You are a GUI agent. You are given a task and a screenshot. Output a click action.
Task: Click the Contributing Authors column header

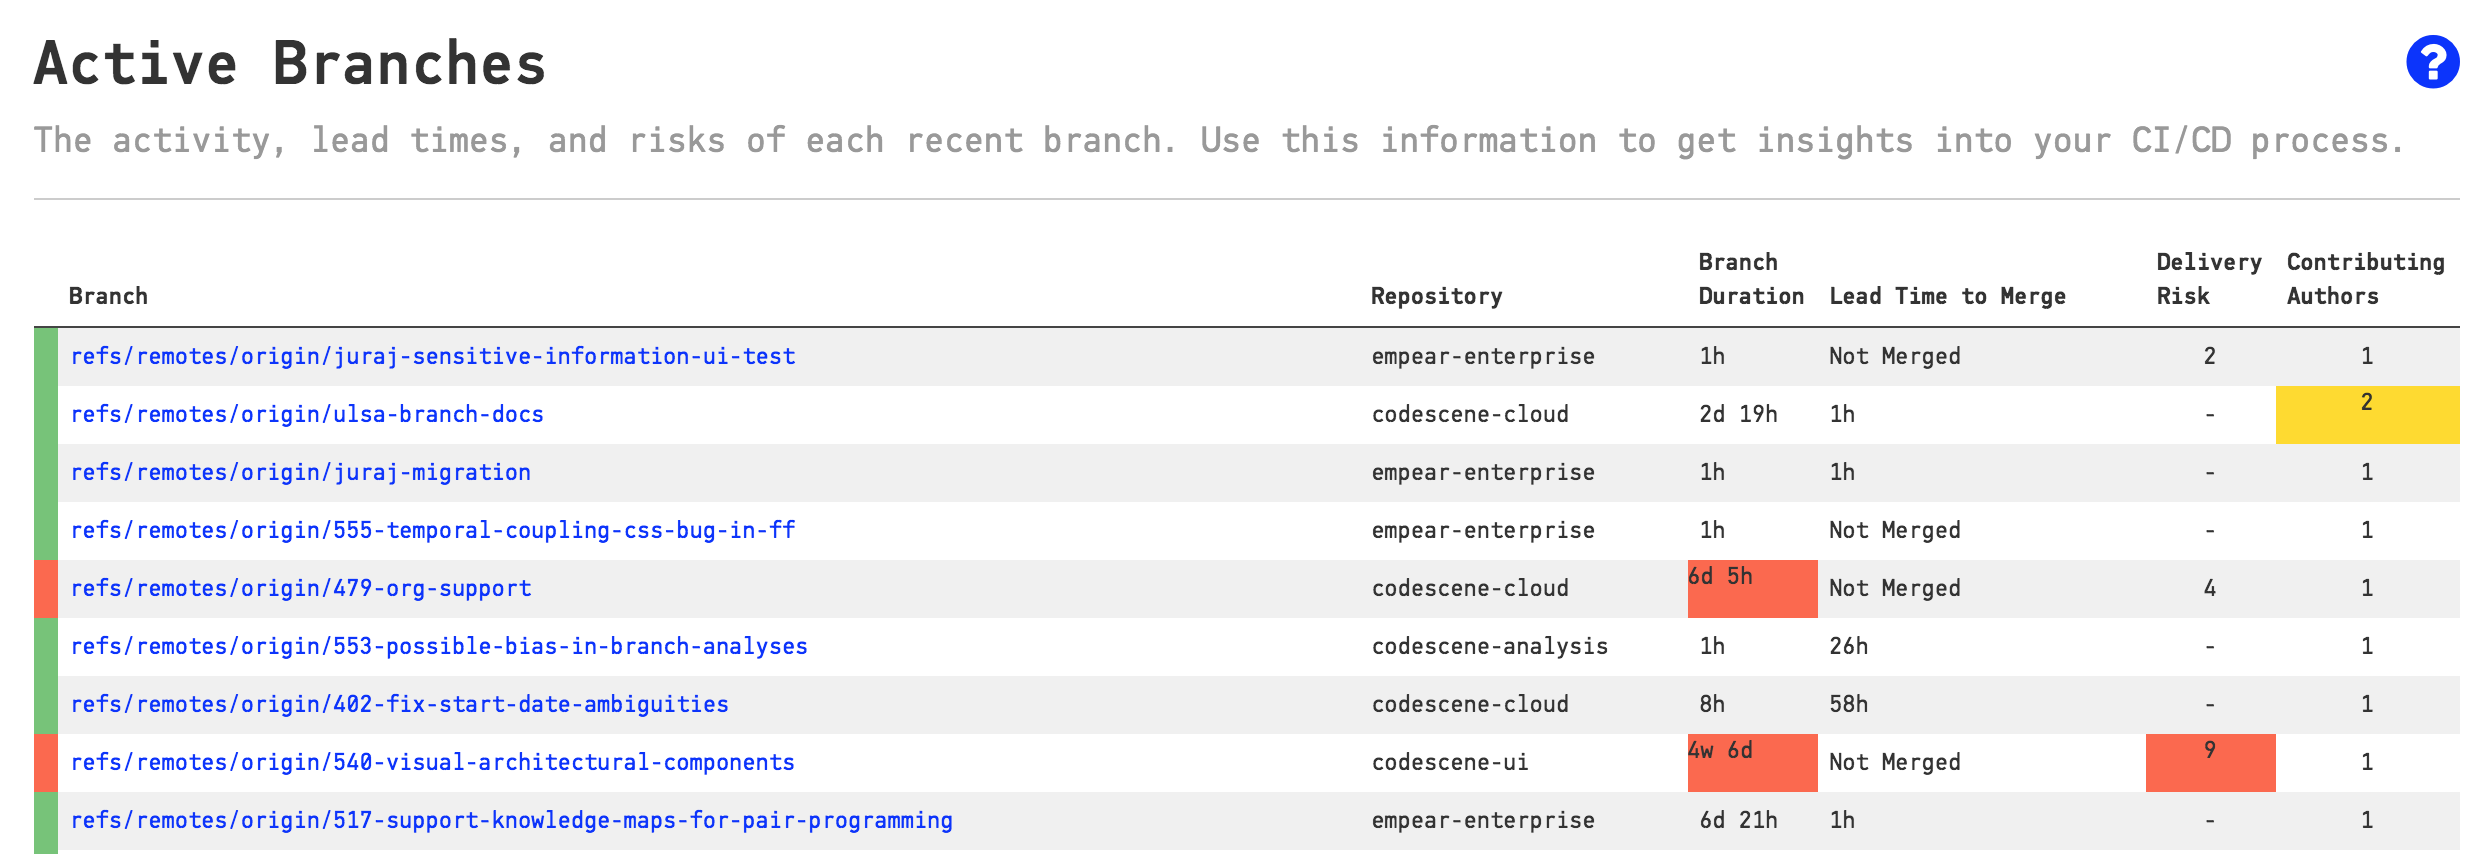pos(2365,279)
